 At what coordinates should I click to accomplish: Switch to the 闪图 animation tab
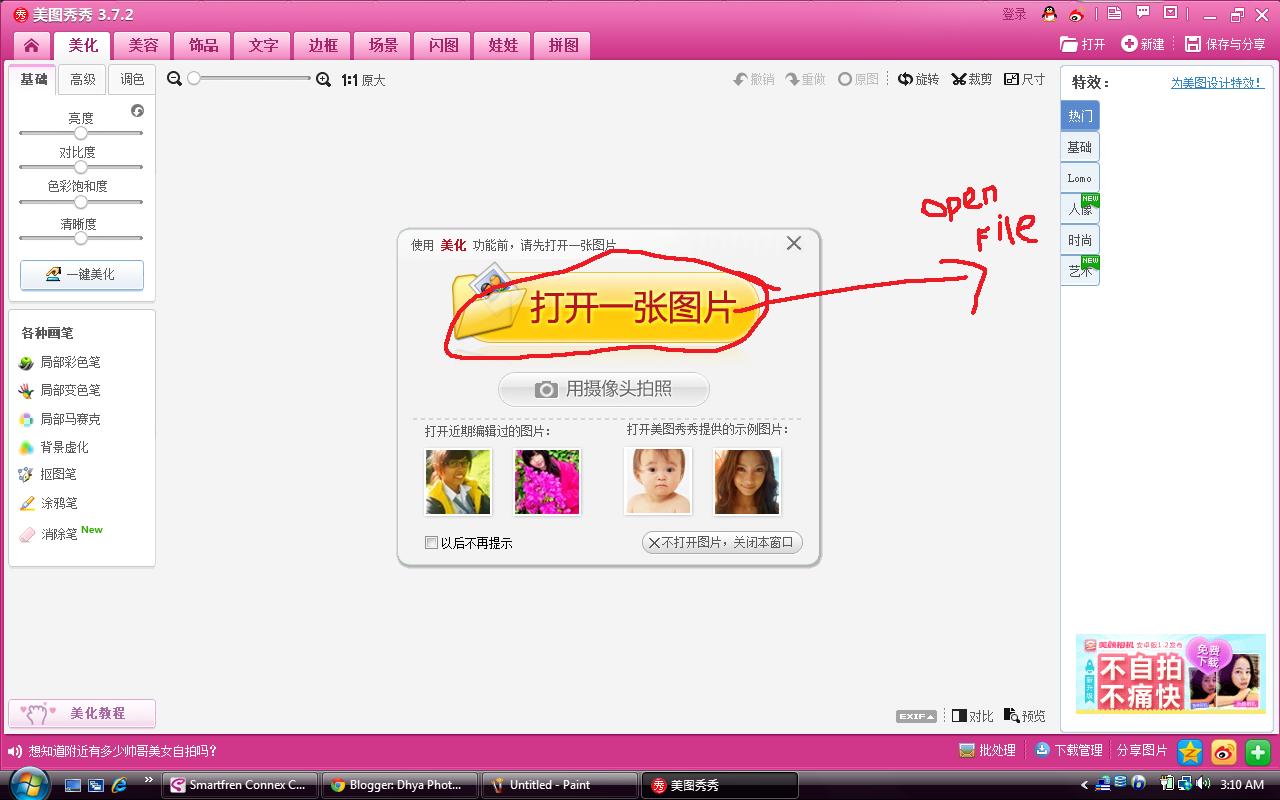point(443,45)
